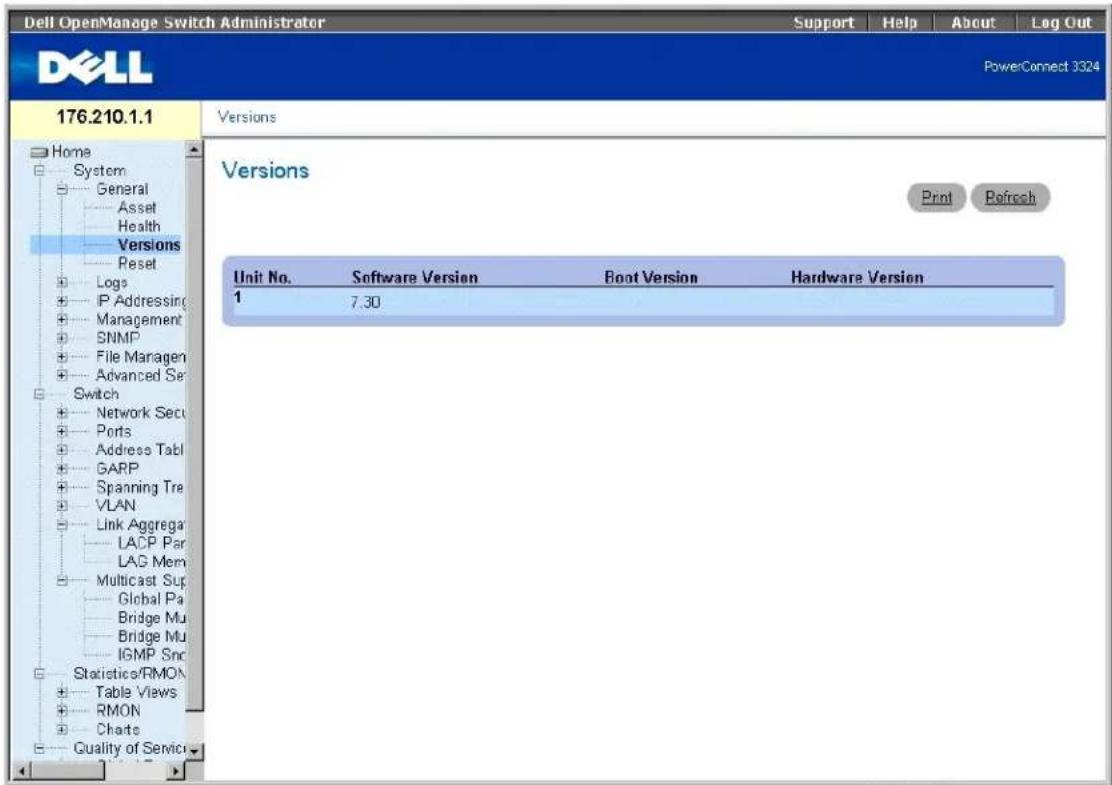1112x785 pixels.
Task: Open the Help link
Action: click(x=899, y=23)
